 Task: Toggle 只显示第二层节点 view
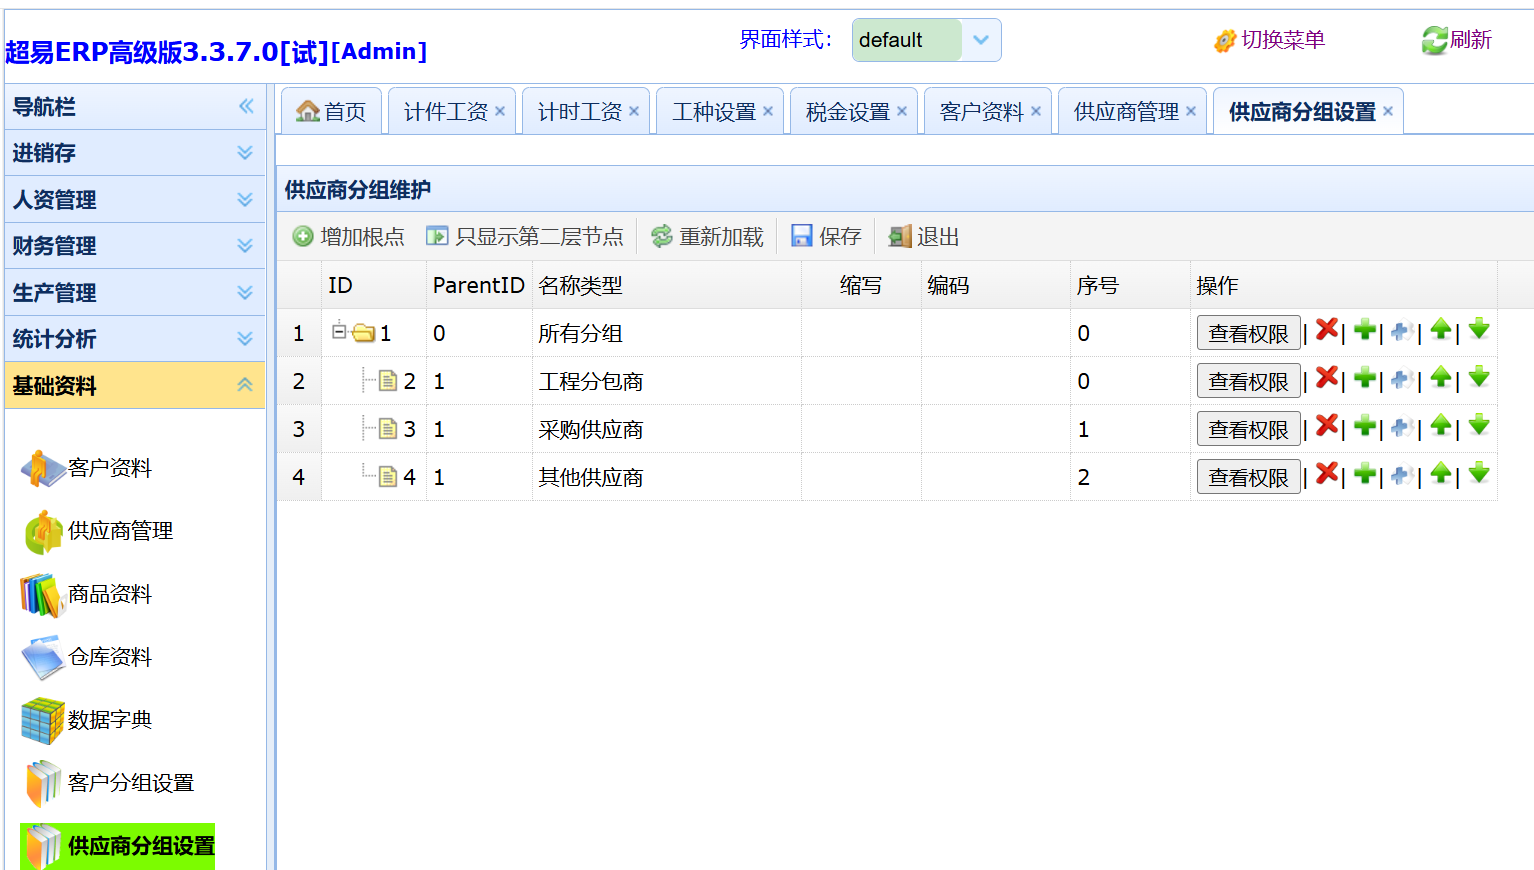(525, 236)
